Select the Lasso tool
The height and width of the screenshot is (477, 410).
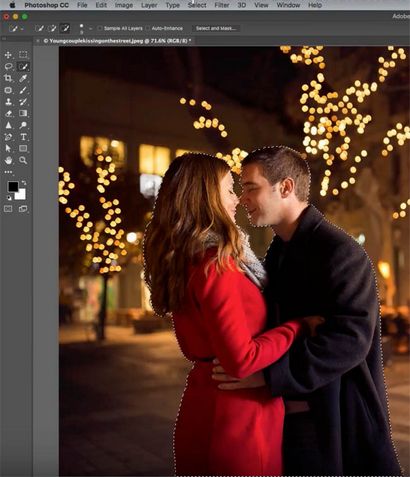8,66
